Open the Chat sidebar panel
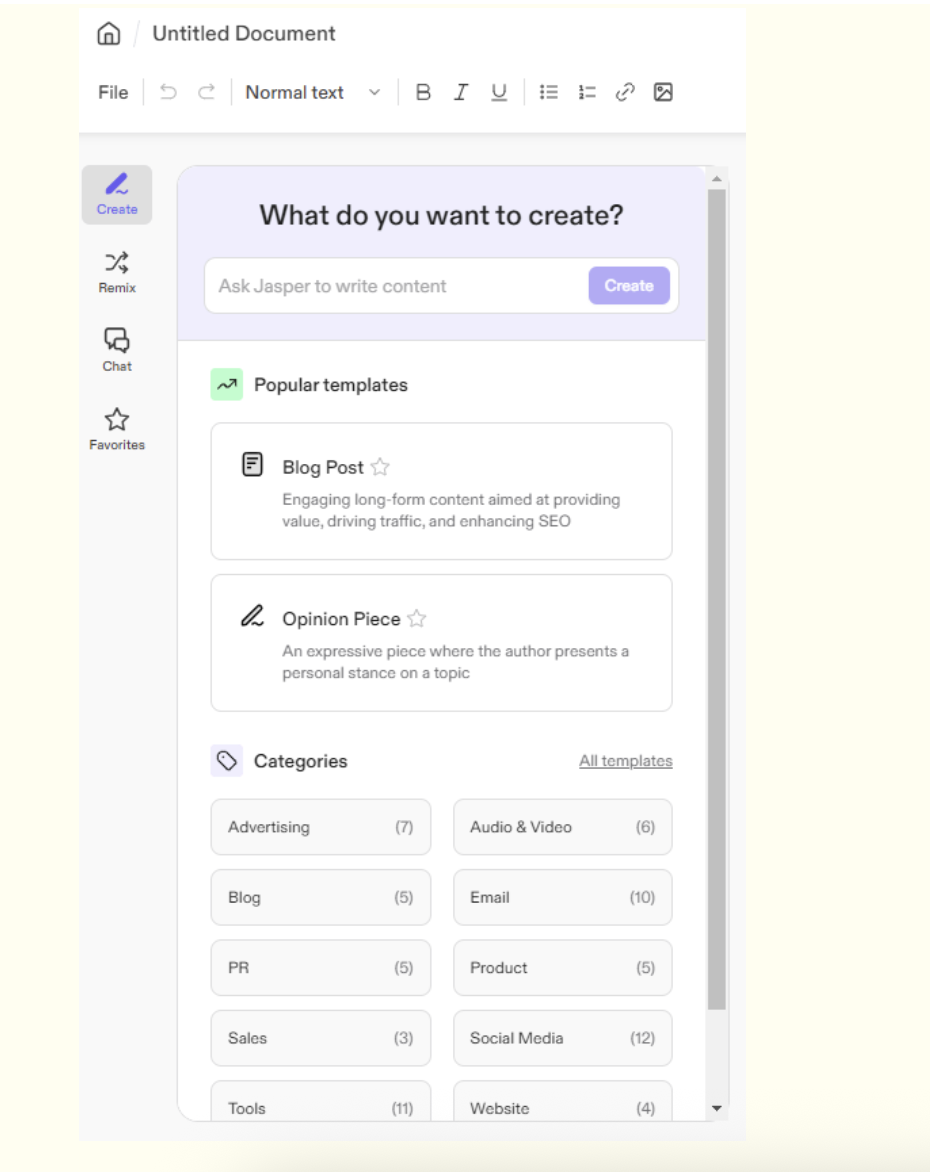Screen dimensions: 930x1172 click(x=117, y=350)
